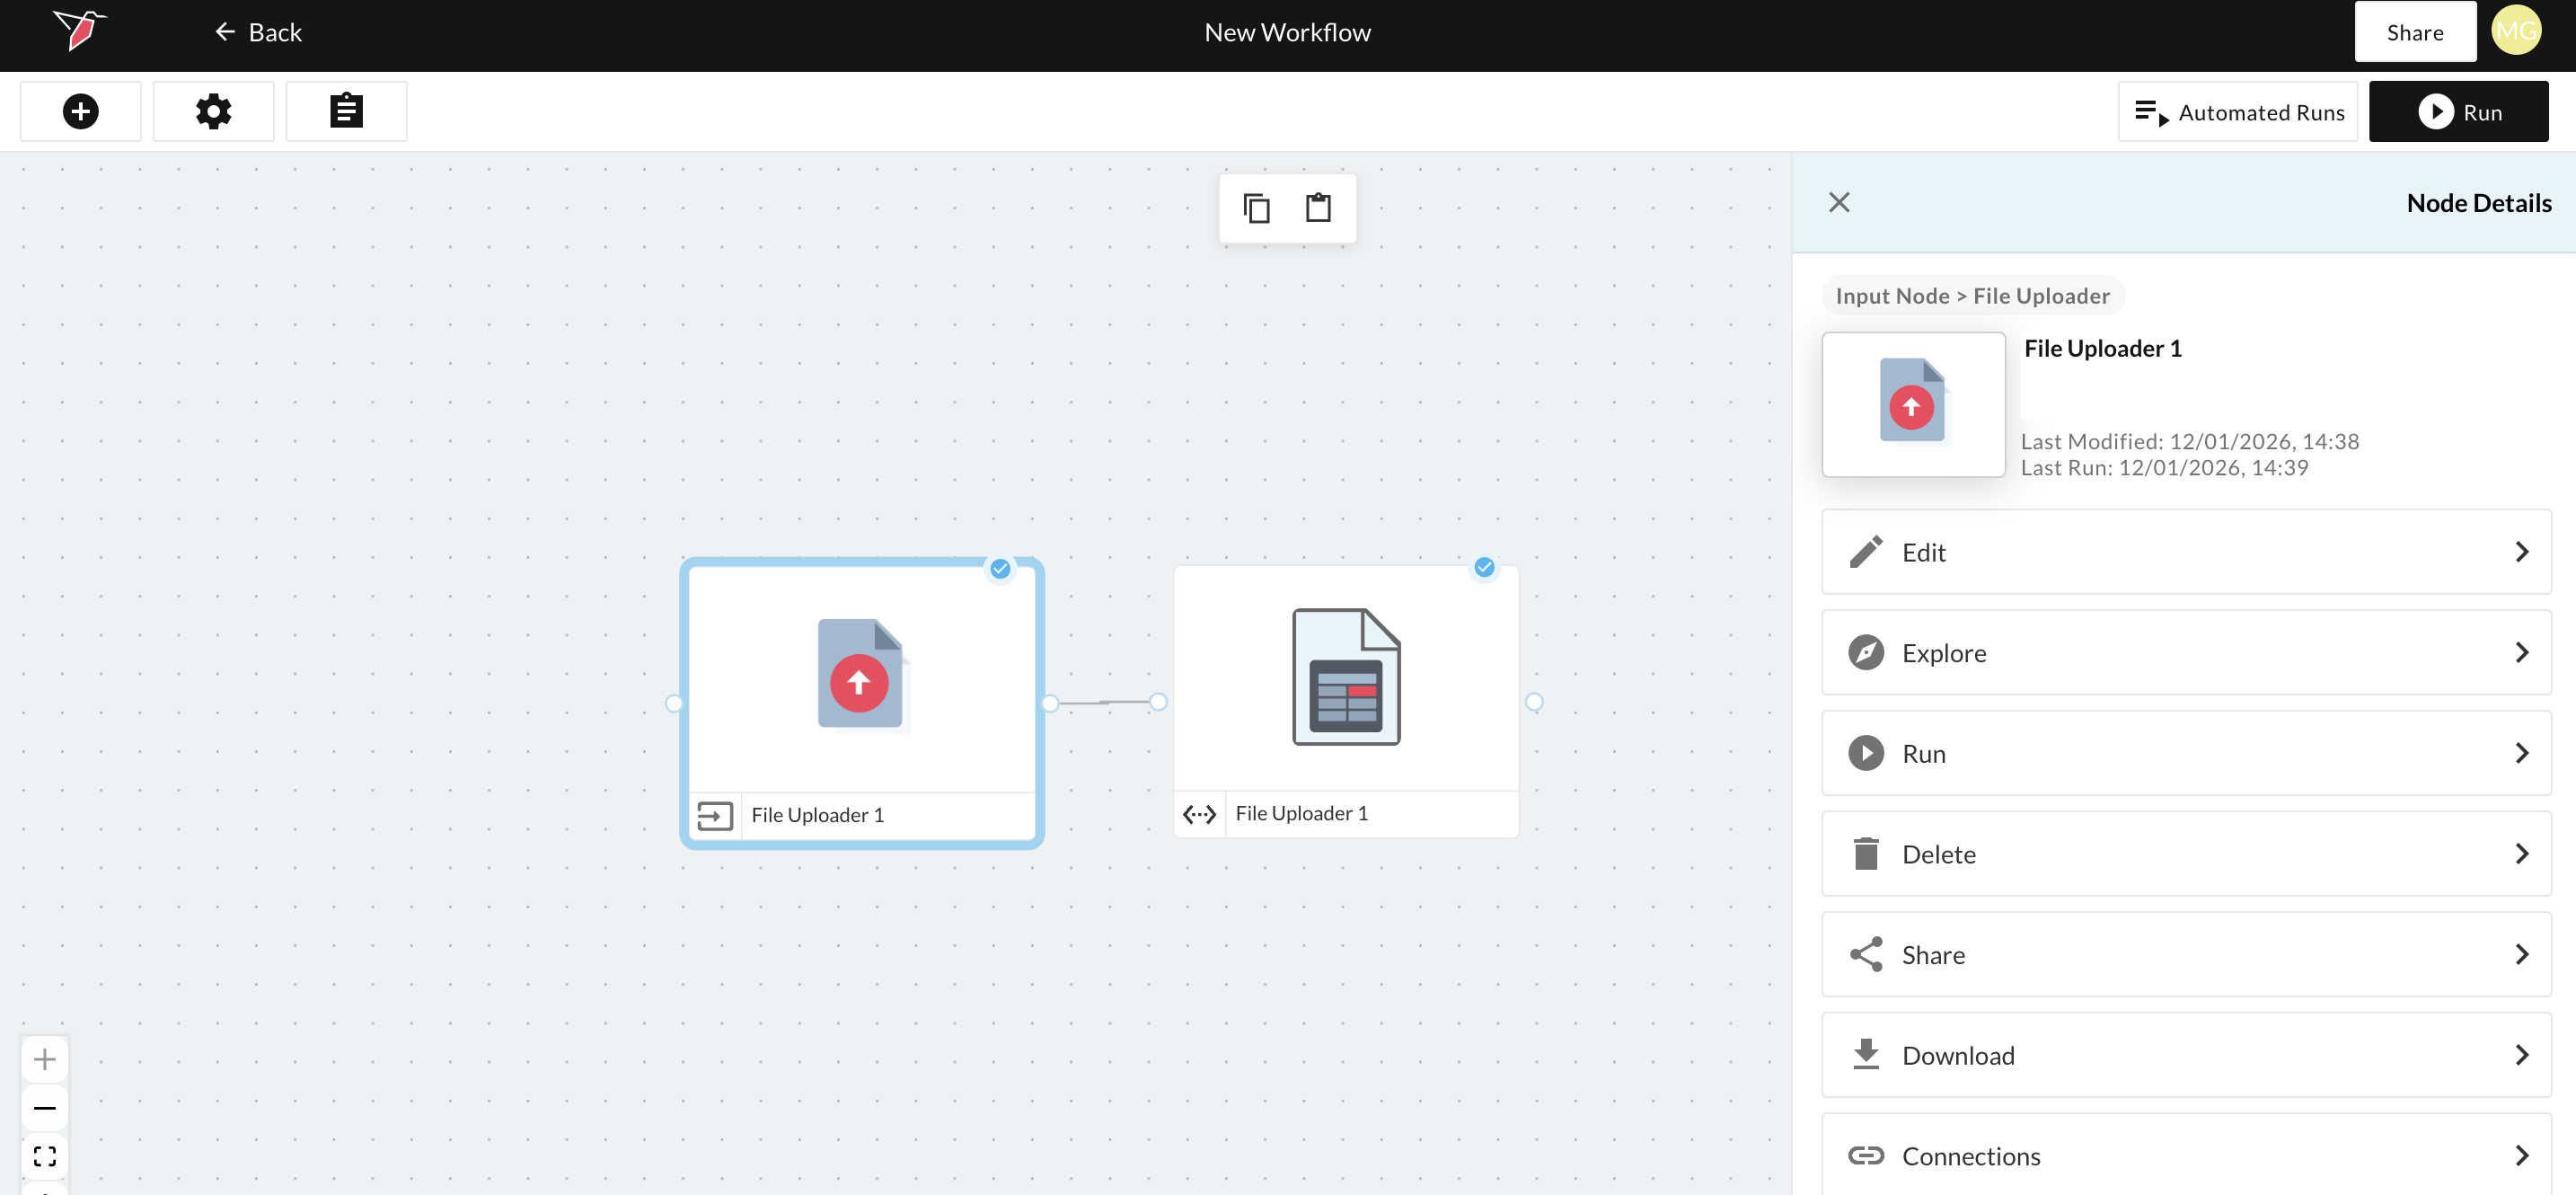The image size is (2576, 1195).
Task: Close the Node Details panel
Action: (x=1838, y=202)
